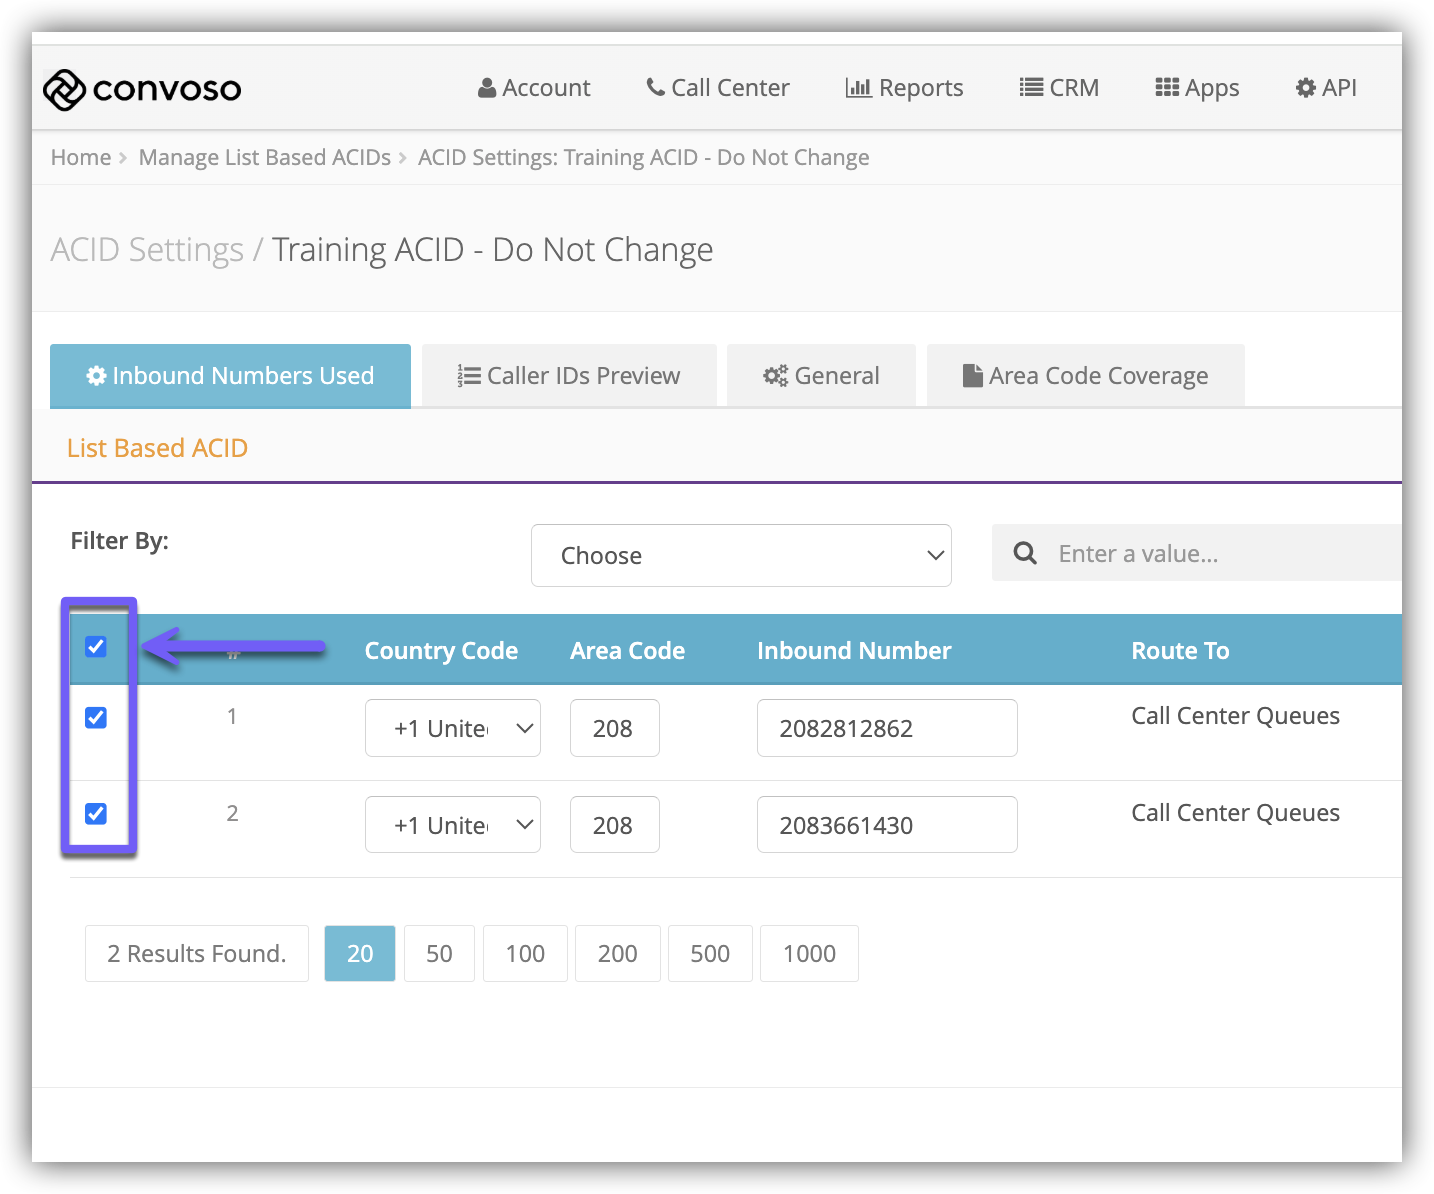Switch to the Caller IDs Preview tab
1434x1194 pixels.
(569, 376)
